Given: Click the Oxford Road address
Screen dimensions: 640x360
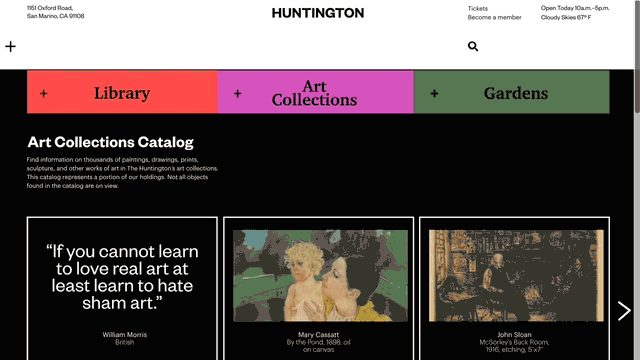Looking at the screenshot, I should [x=56, y=12].
